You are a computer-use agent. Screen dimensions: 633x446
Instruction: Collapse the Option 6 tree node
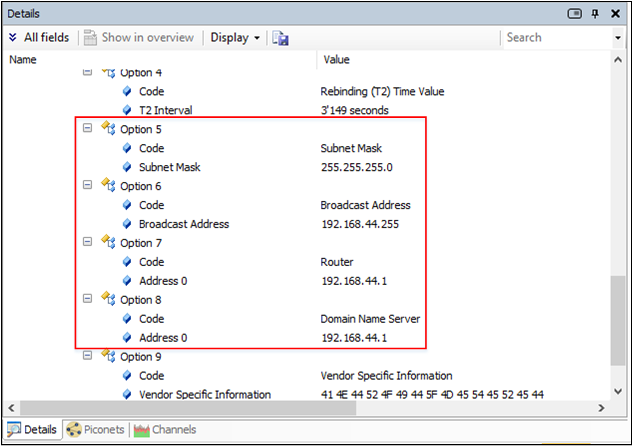(87, 185)
